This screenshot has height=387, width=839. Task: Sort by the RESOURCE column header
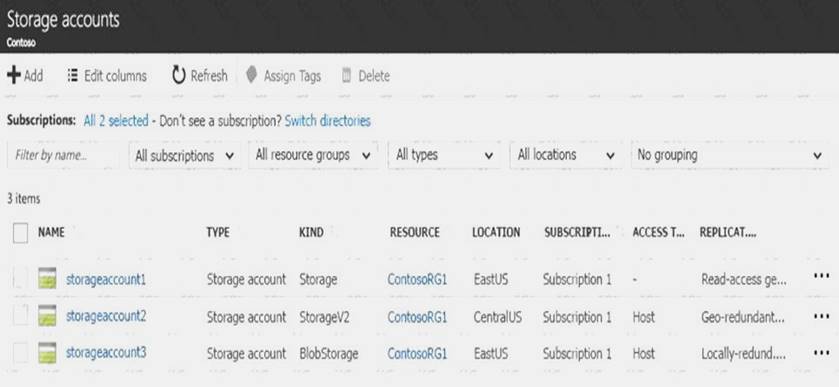tap(415, 232)
